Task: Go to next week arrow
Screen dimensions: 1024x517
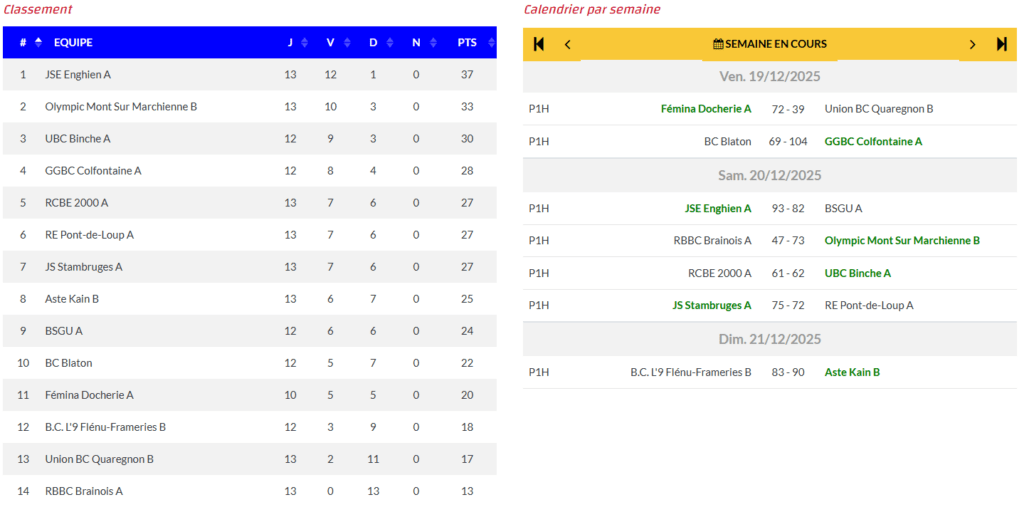Action: (x=972, y=44)
